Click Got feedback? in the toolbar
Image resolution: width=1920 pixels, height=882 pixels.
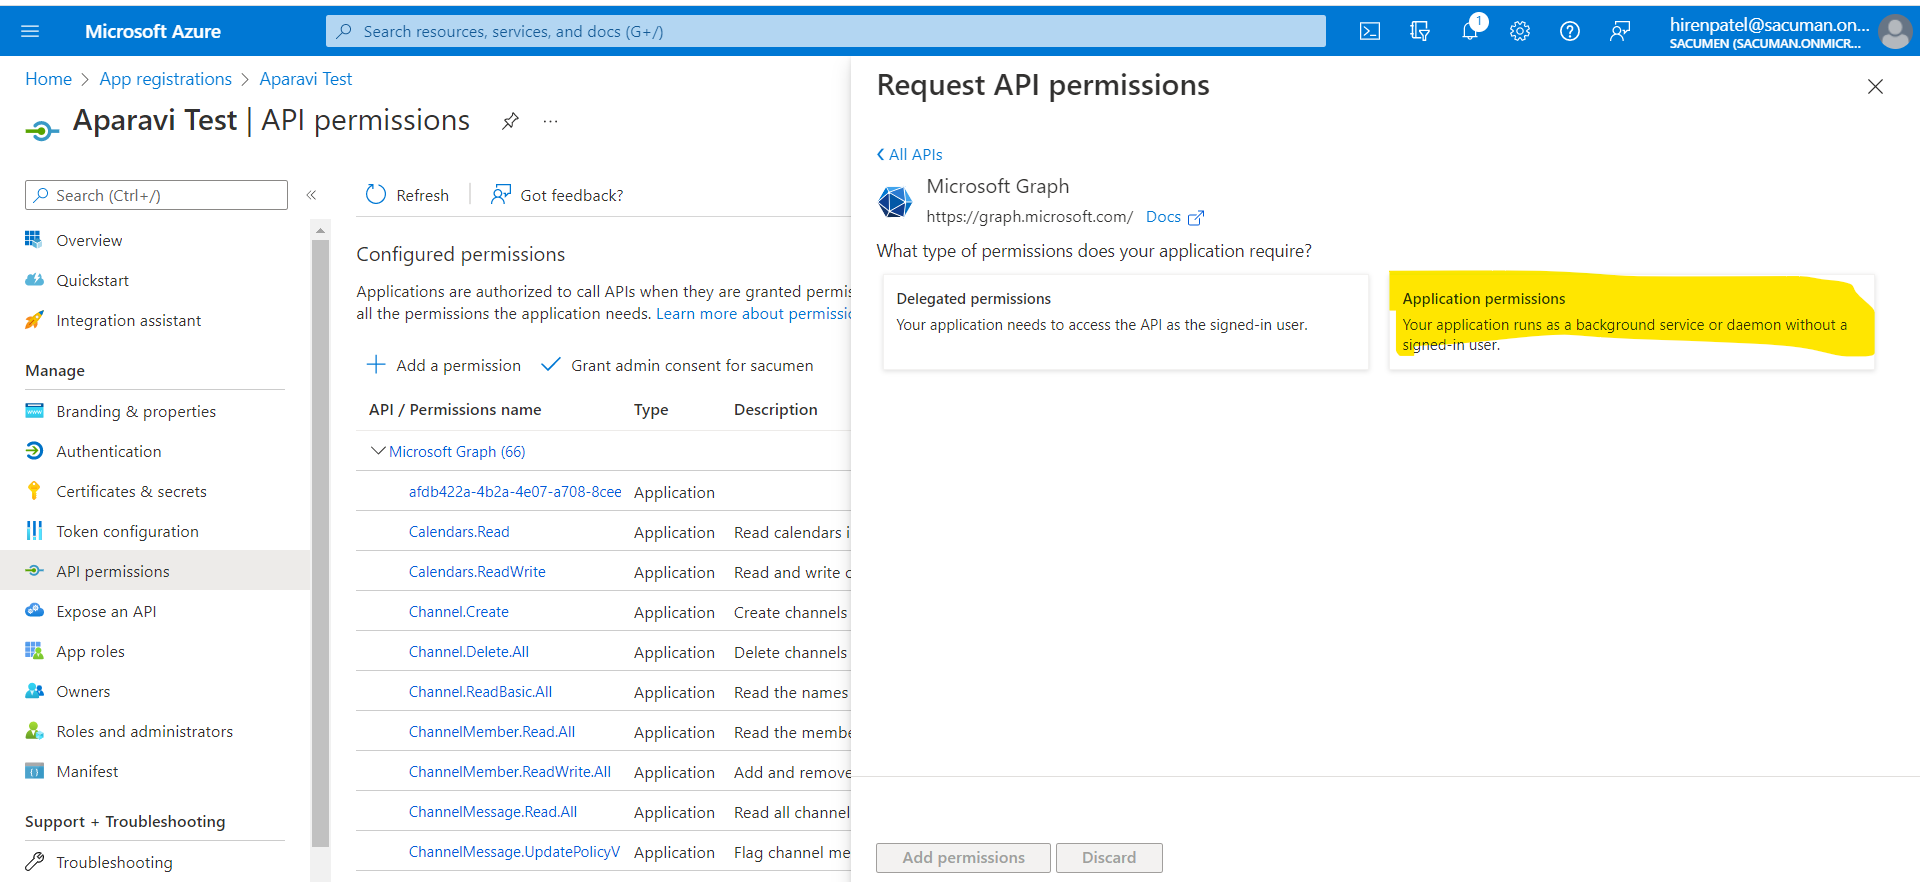click(556, 195)
